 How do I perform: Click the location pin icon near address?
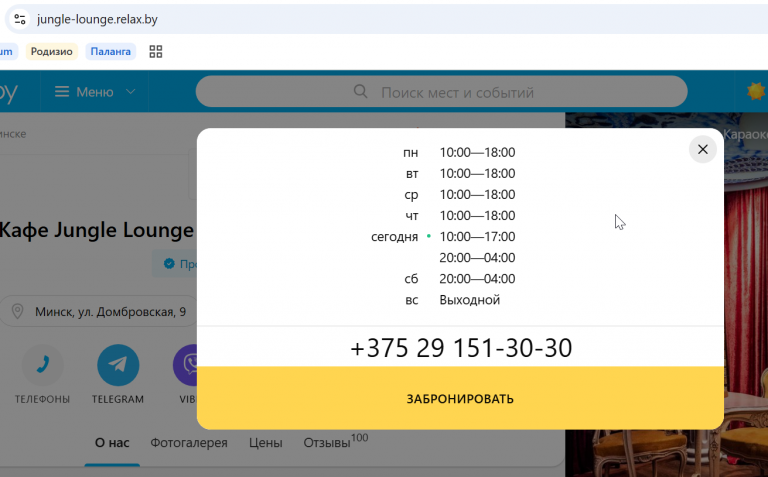tap(18, 311)
